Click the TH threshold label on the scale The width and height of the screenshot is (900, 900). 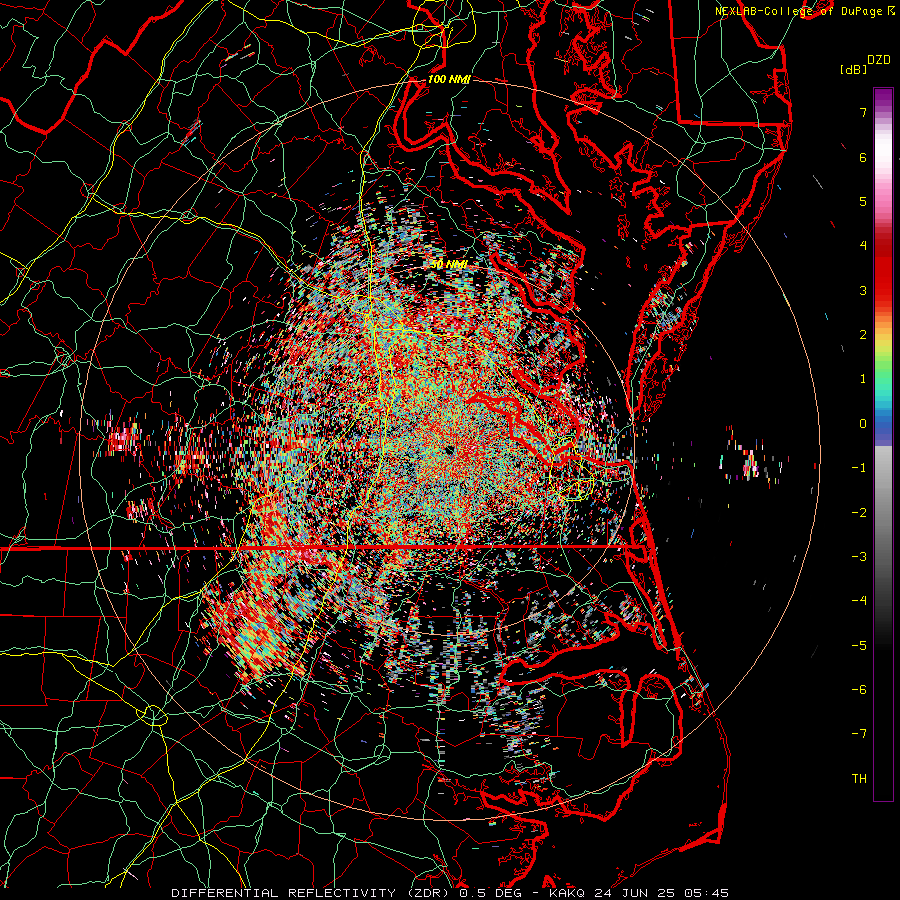coord(859,778)
